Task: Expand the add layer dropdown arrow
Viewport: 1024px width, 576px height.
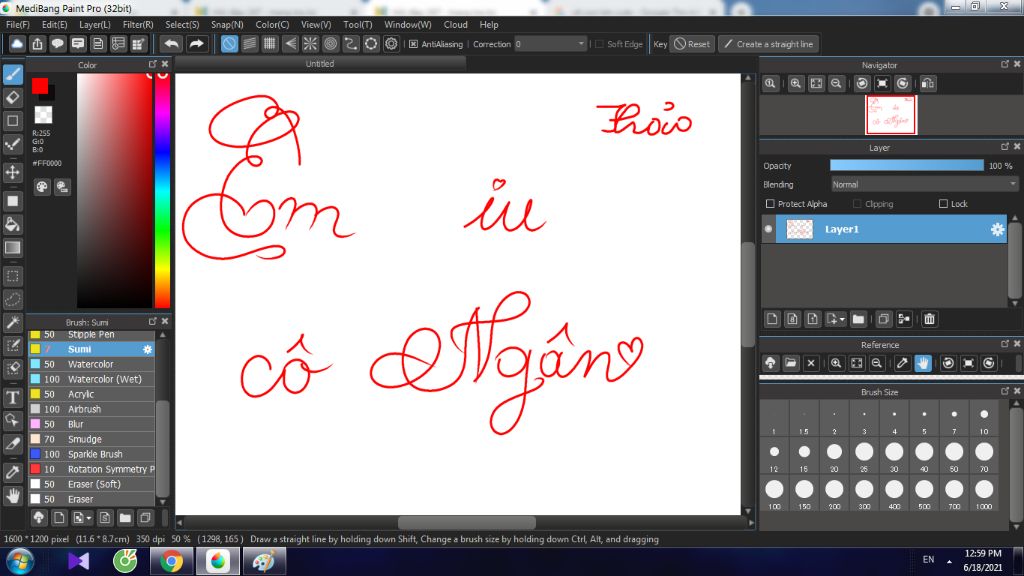Action: (x=842, y=319)
